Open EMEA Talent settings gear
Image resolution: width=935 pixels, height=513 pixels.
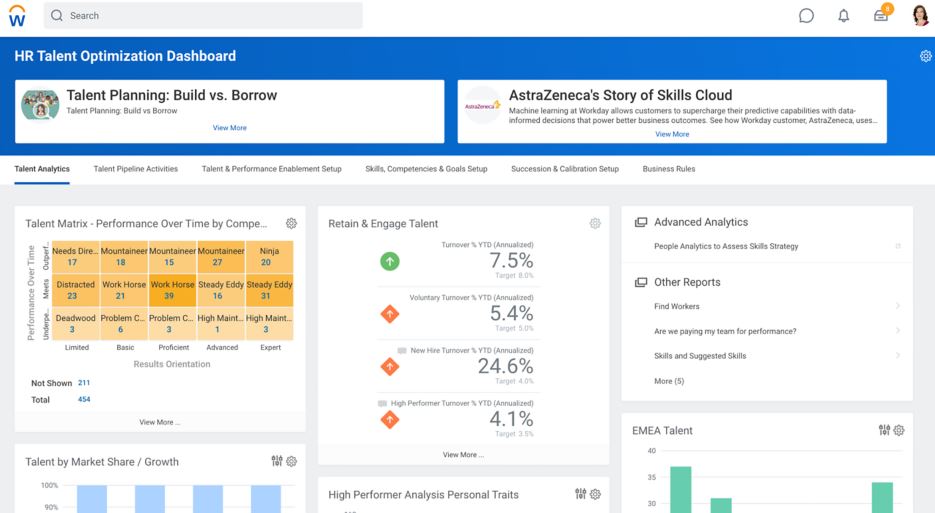click(899, 430)
